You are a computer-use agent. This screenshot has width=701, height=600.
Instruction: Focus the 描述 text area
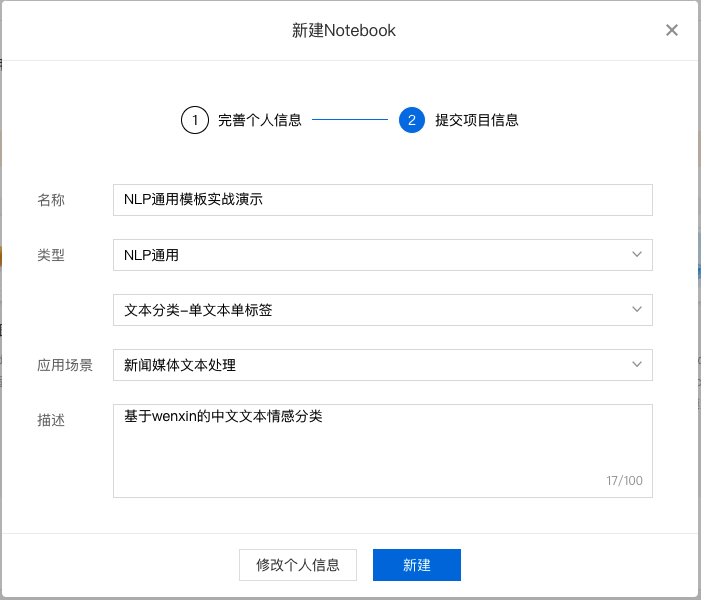383,451
